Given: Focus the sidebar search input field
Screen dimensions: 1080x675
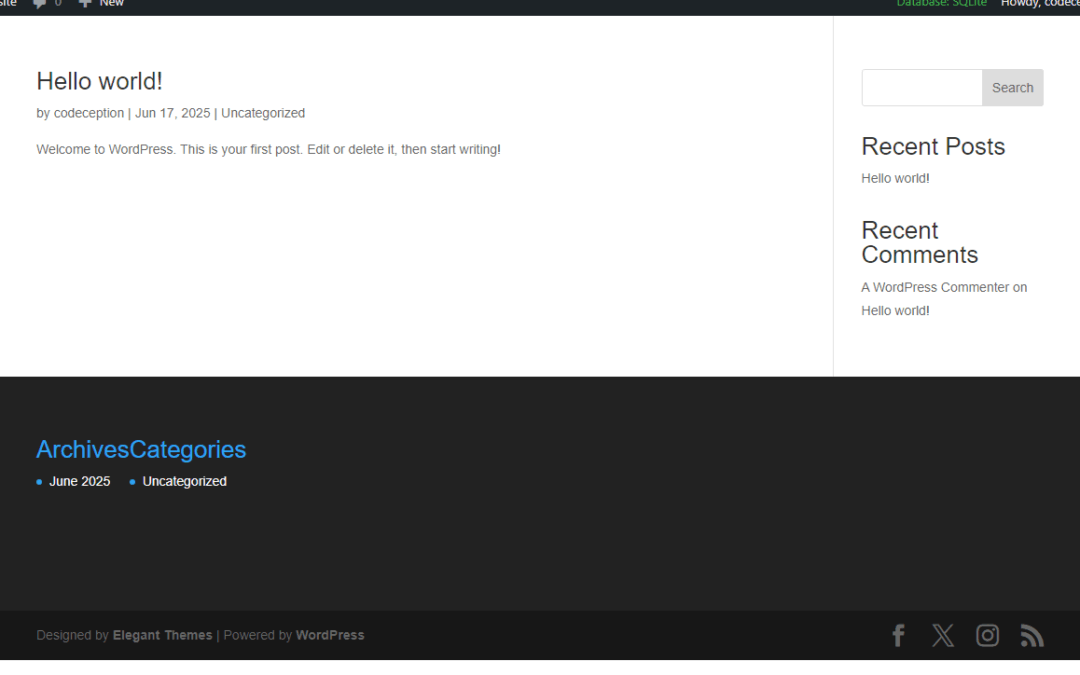Looking at the screenshot, I should click(922, 87).
